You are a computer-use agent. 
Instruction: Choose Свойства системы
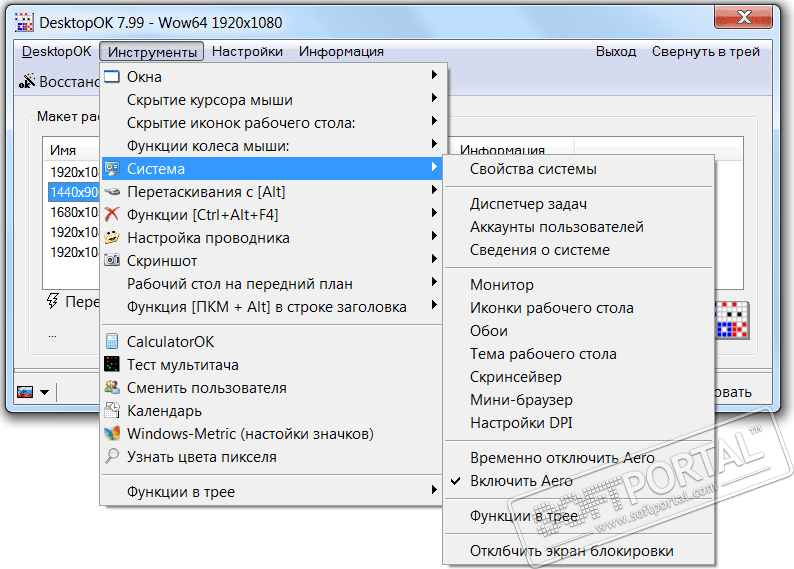[579, 169]
